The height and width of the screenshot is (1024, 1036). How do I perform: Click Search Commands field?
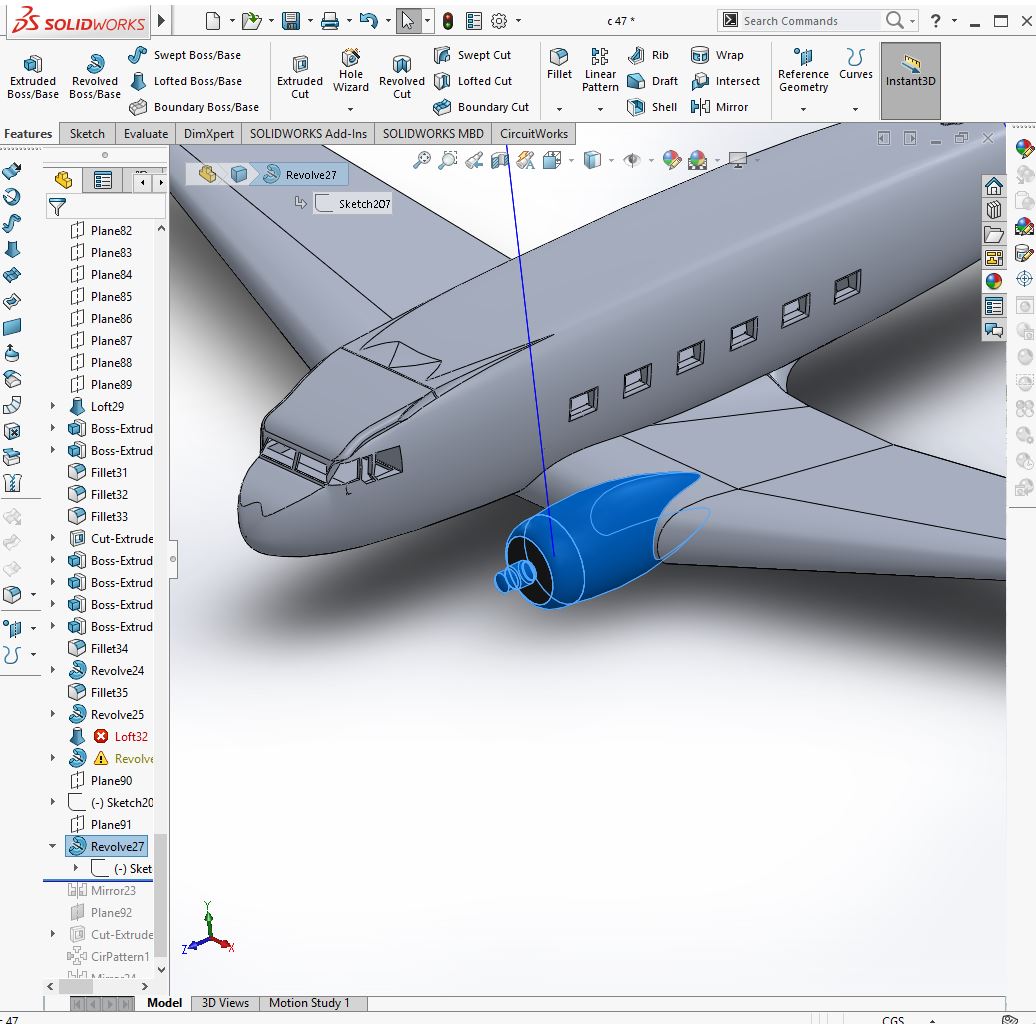click(809, 21)
